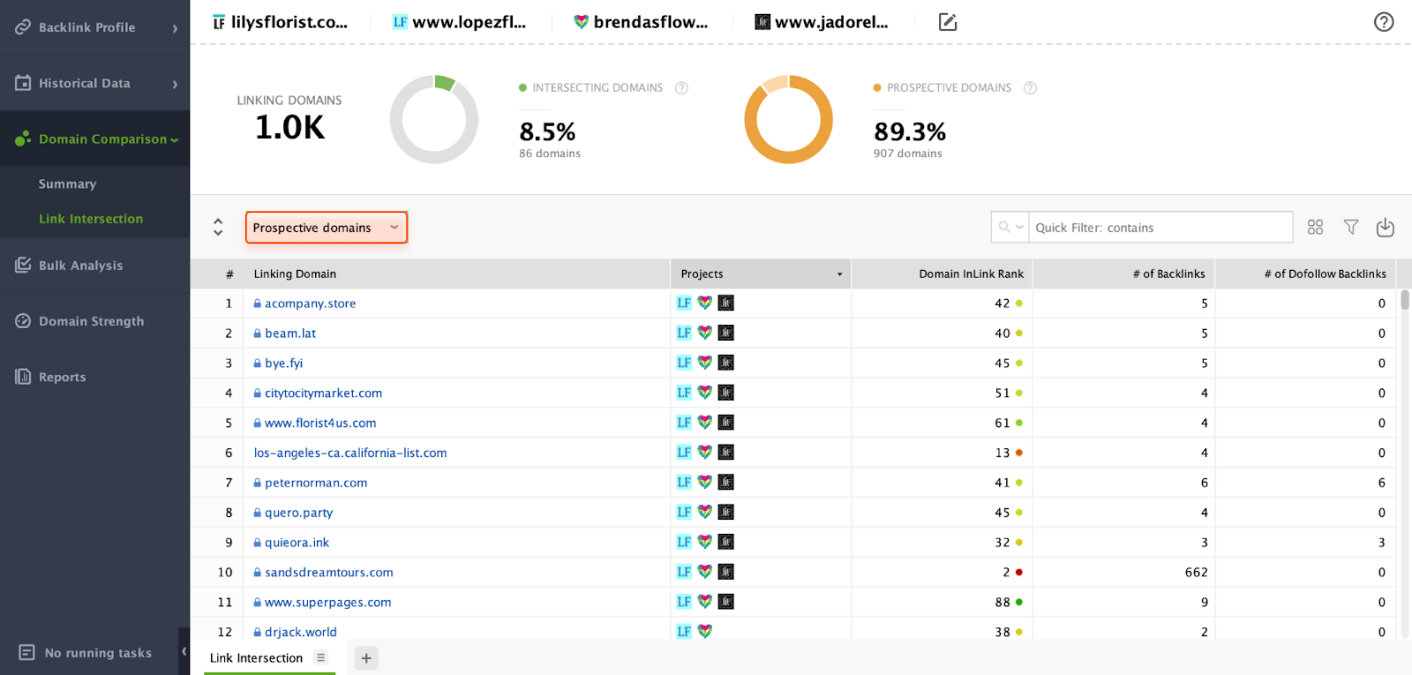Open the beam.lat link

coord(290,334)
